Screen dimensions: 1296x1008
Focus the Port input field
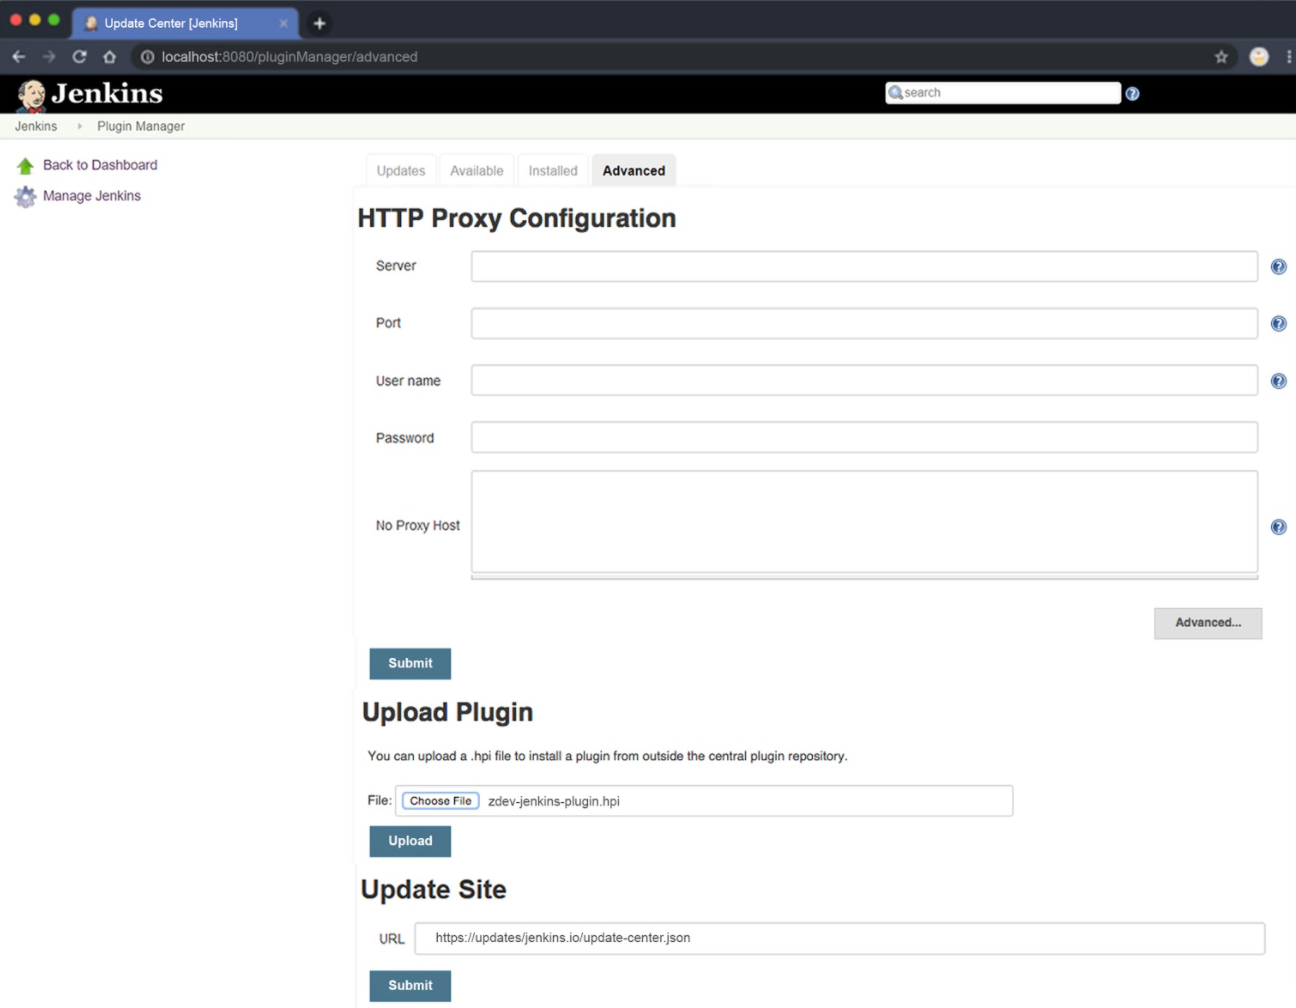[x=864, y=324]
